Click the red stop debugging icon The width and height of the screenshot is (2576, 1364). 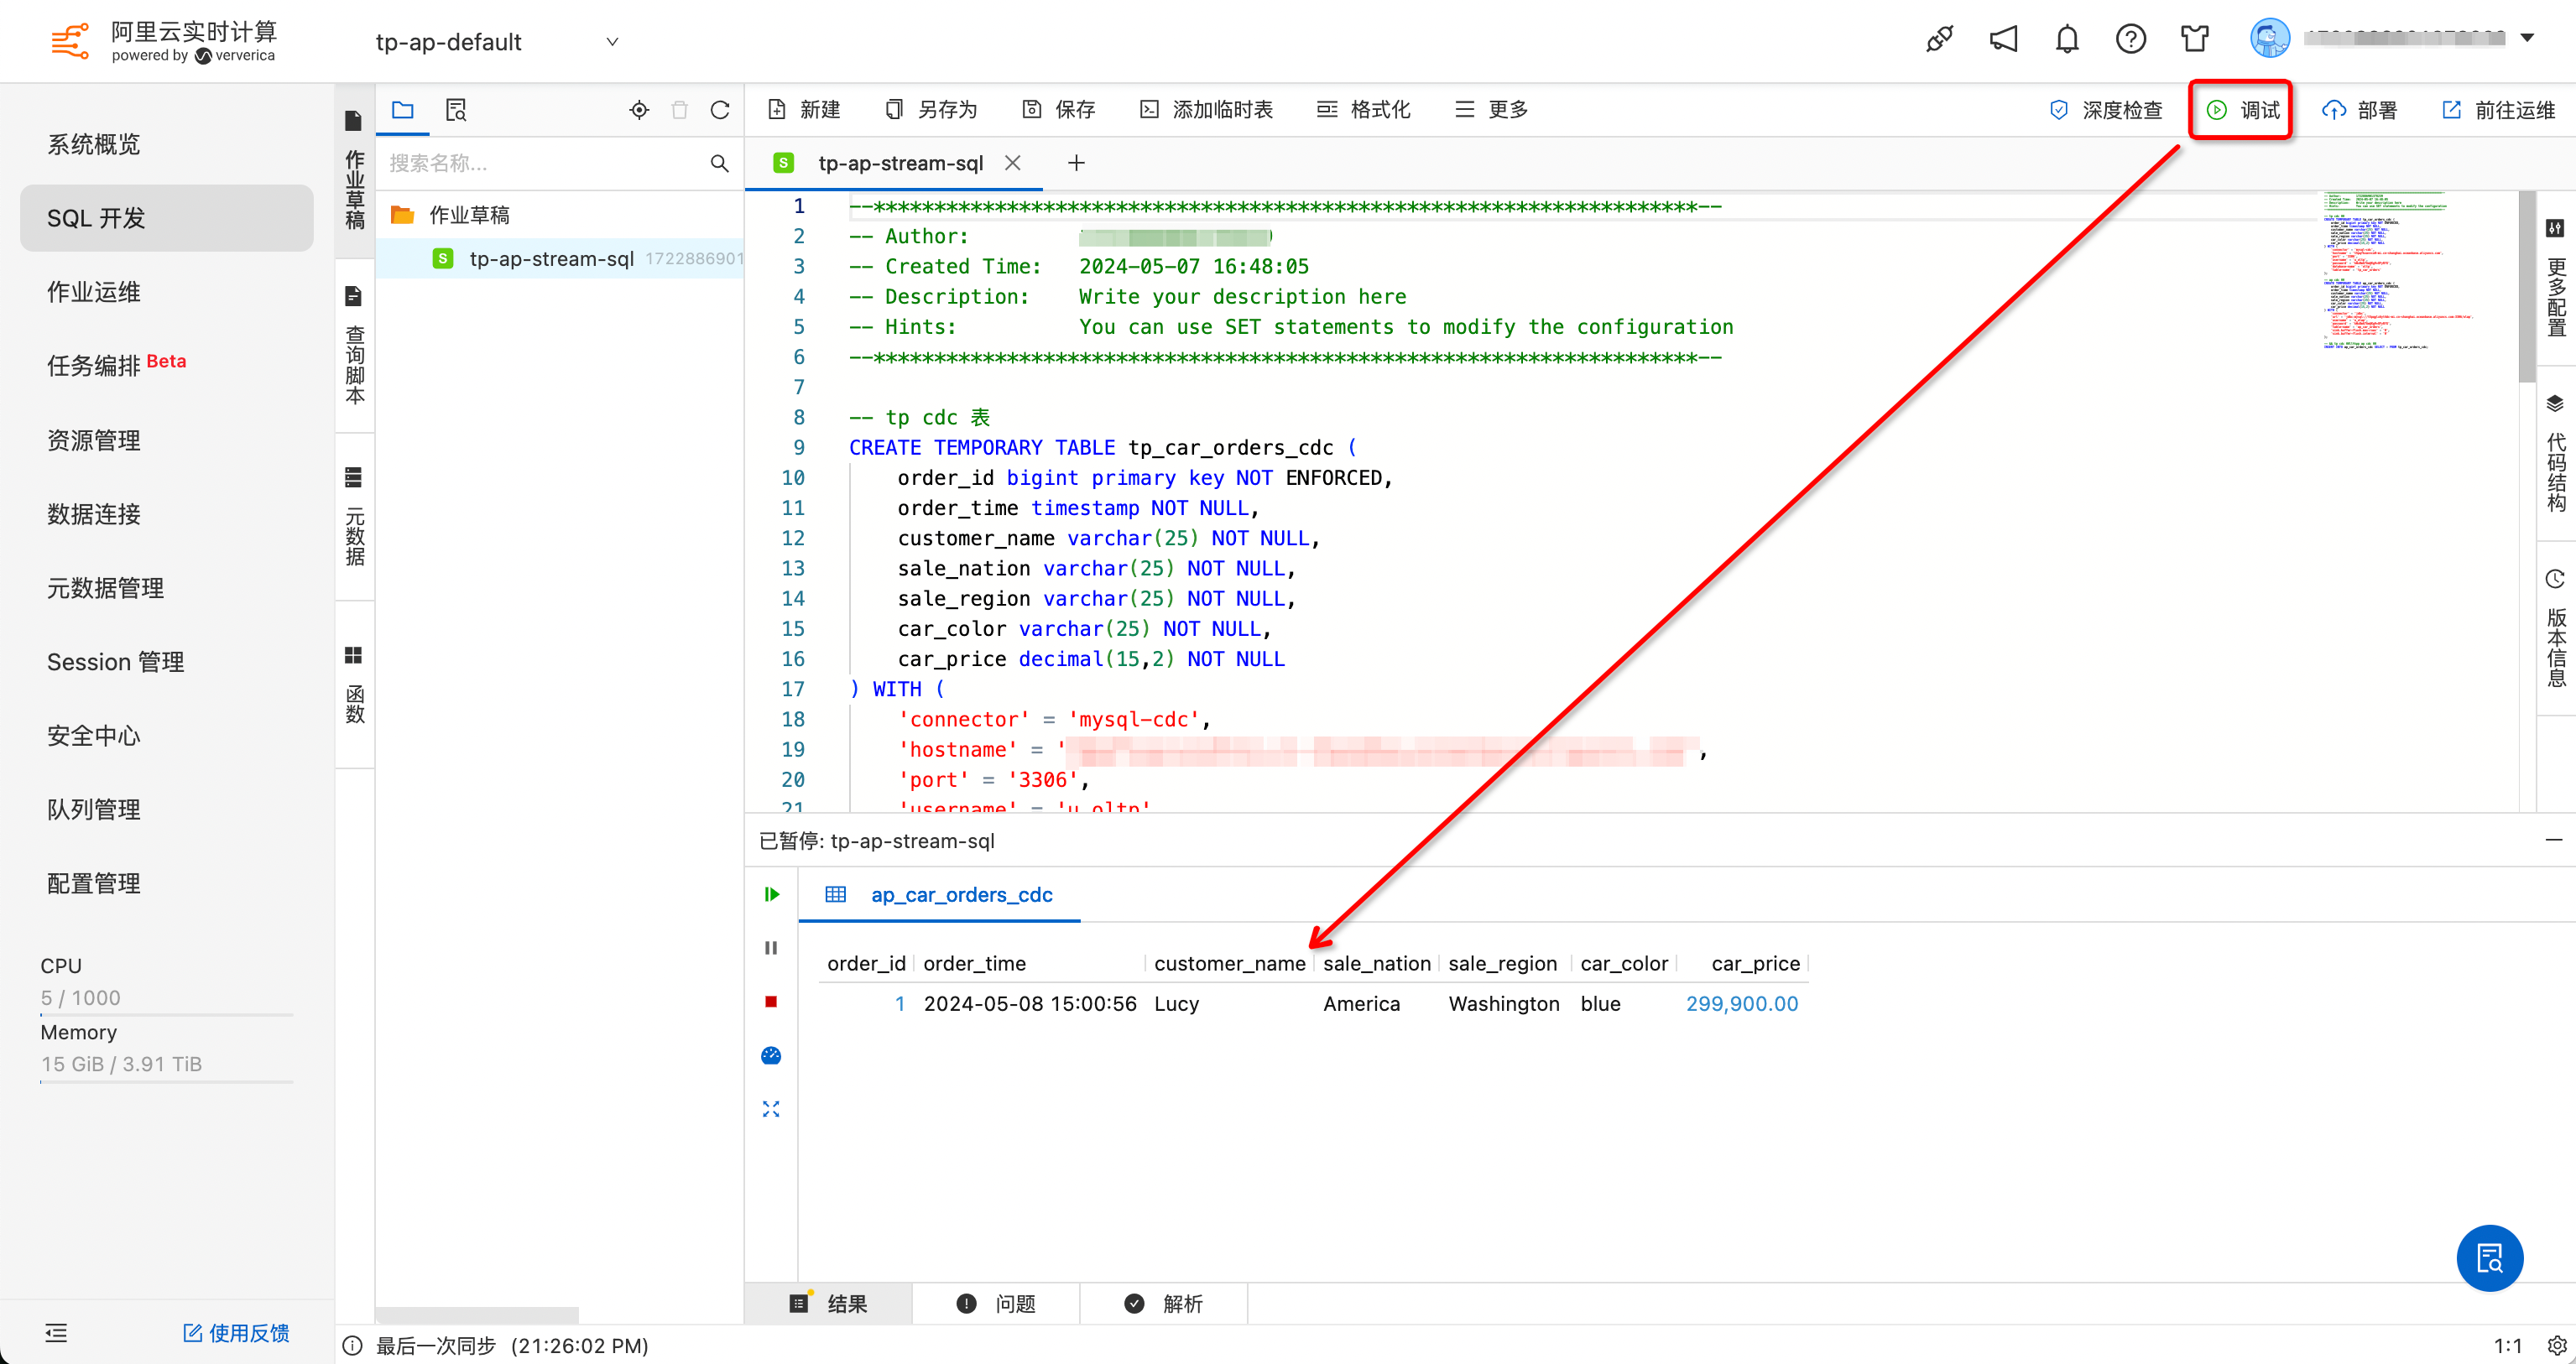click(771, 1002)
